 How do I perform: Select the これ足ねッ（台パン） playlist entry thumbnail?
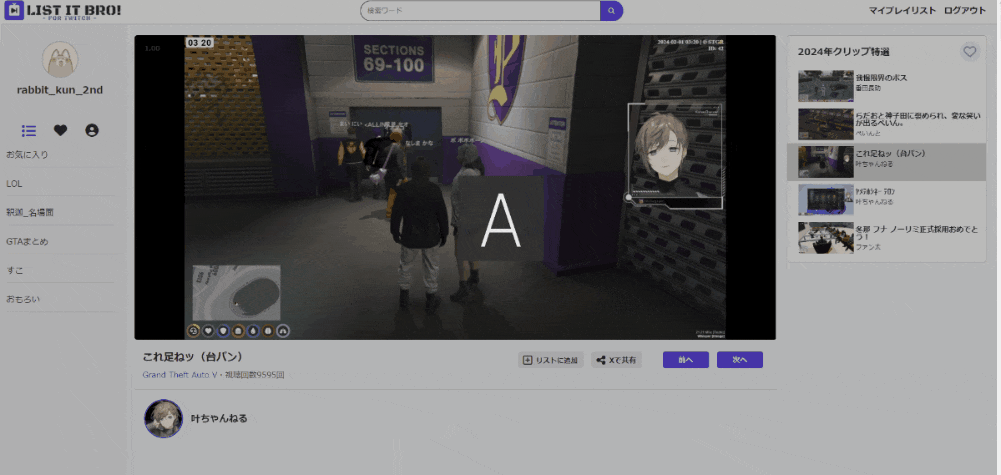click(825, 162)
